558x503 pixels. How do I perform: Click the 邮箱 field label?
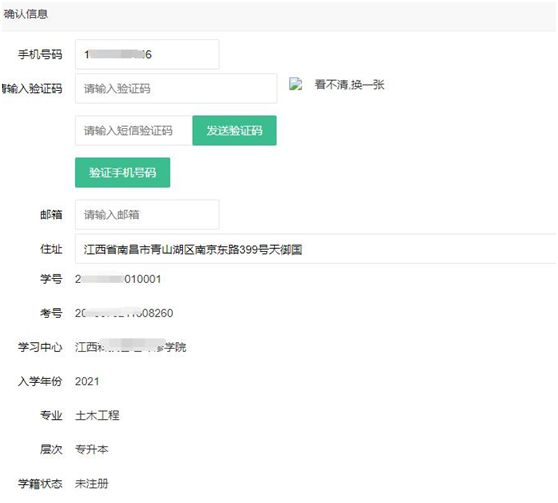pos(51,215)
